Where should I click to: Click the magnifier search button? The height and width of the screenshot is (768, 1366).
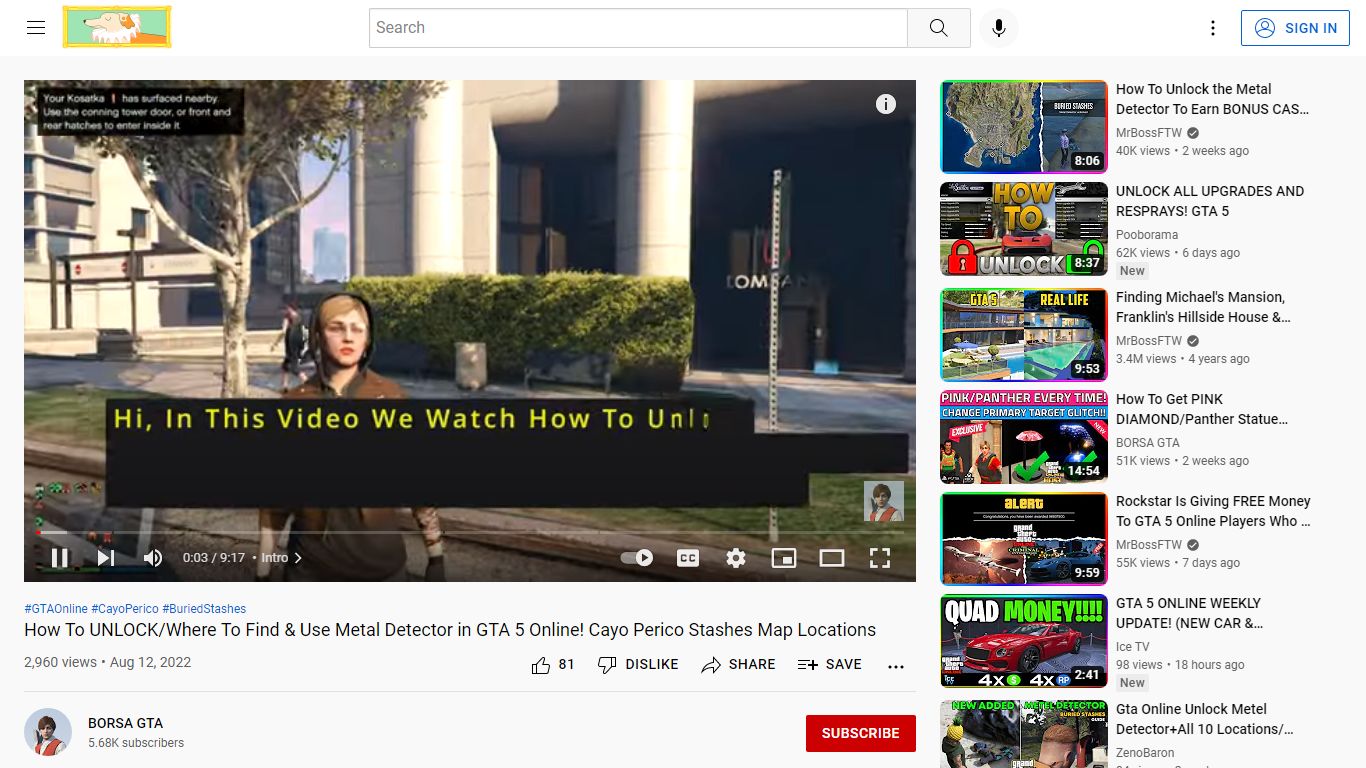coord(938,28)
